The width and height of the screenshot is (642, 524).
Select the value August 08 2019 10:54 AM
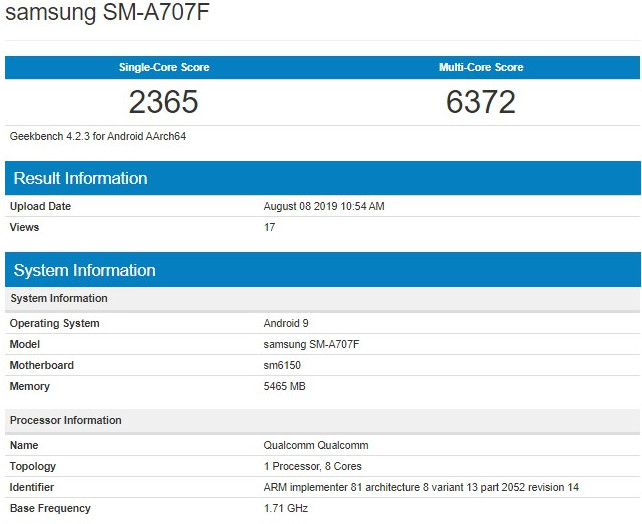324,206
